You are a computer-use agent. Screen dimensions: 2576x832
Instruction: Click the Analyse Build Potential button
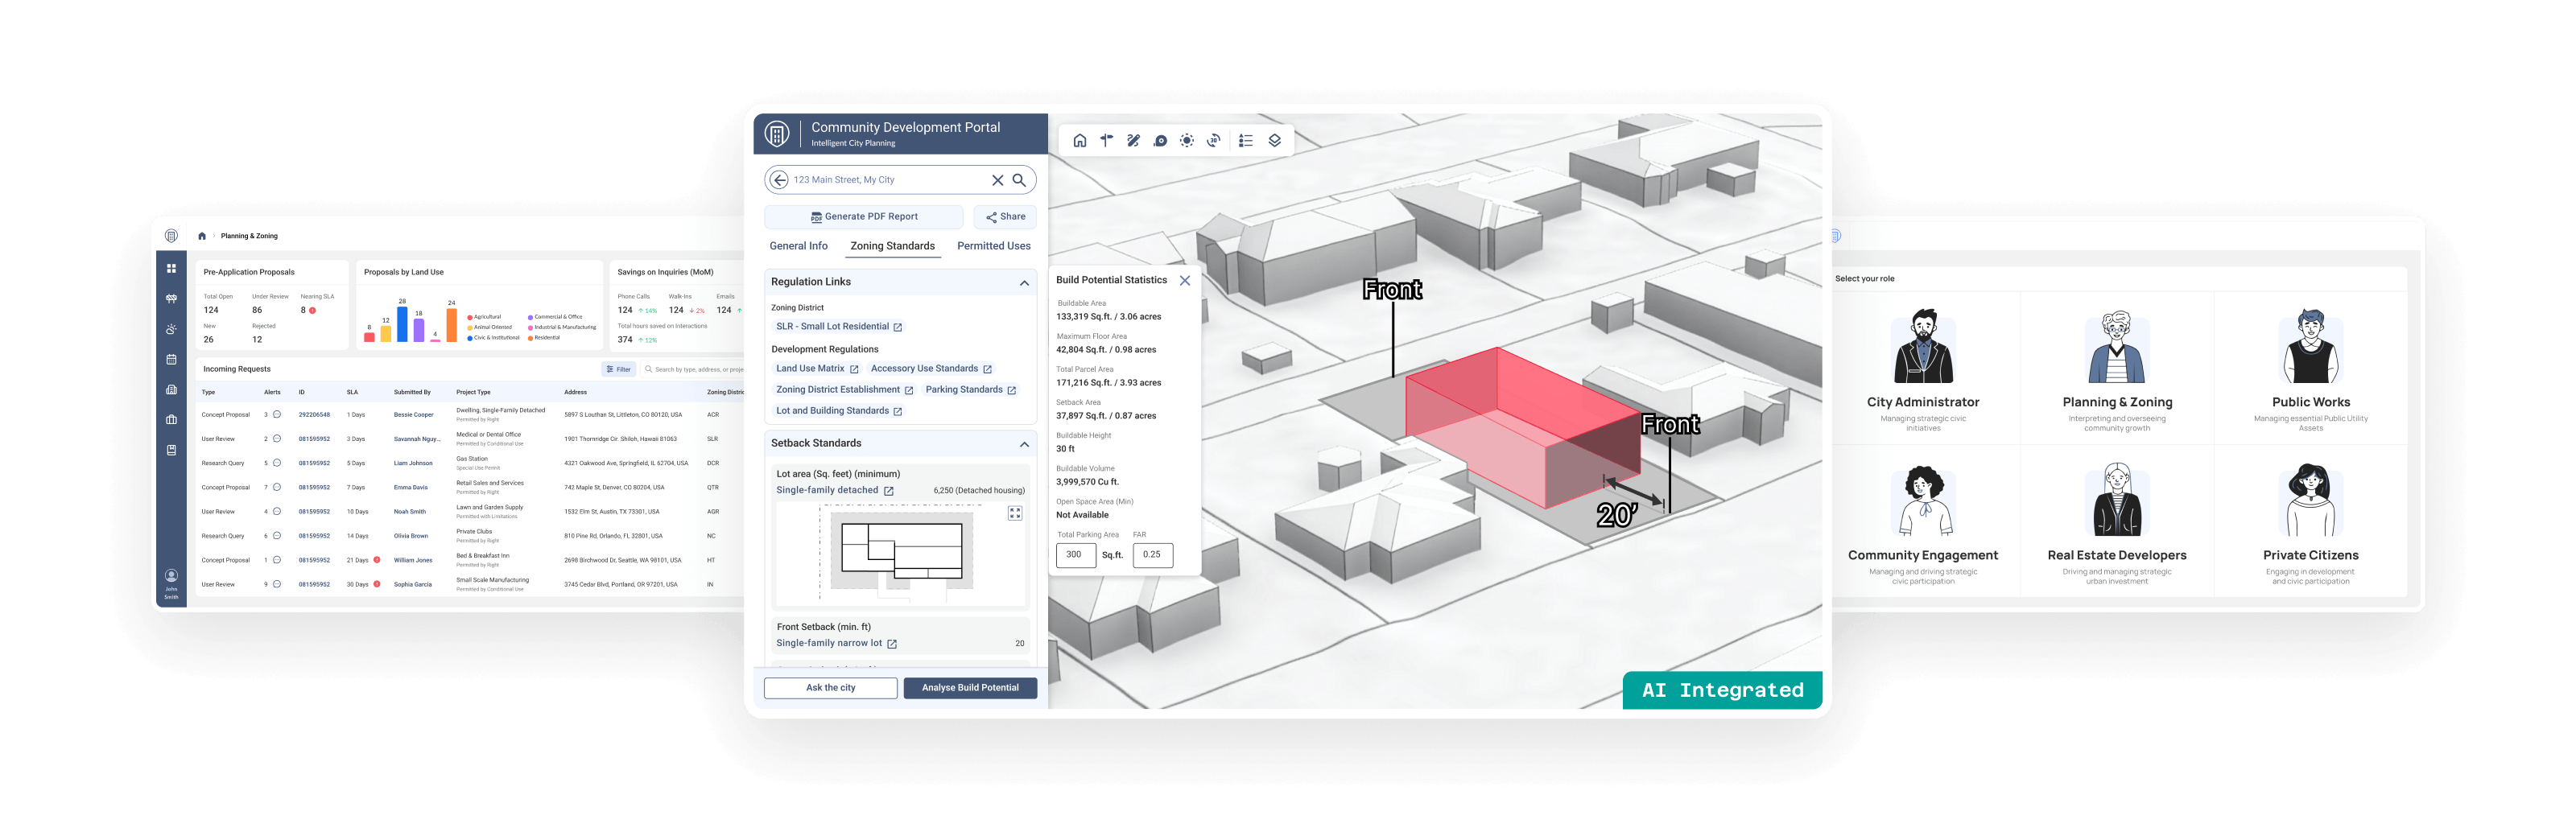point(970,688)
